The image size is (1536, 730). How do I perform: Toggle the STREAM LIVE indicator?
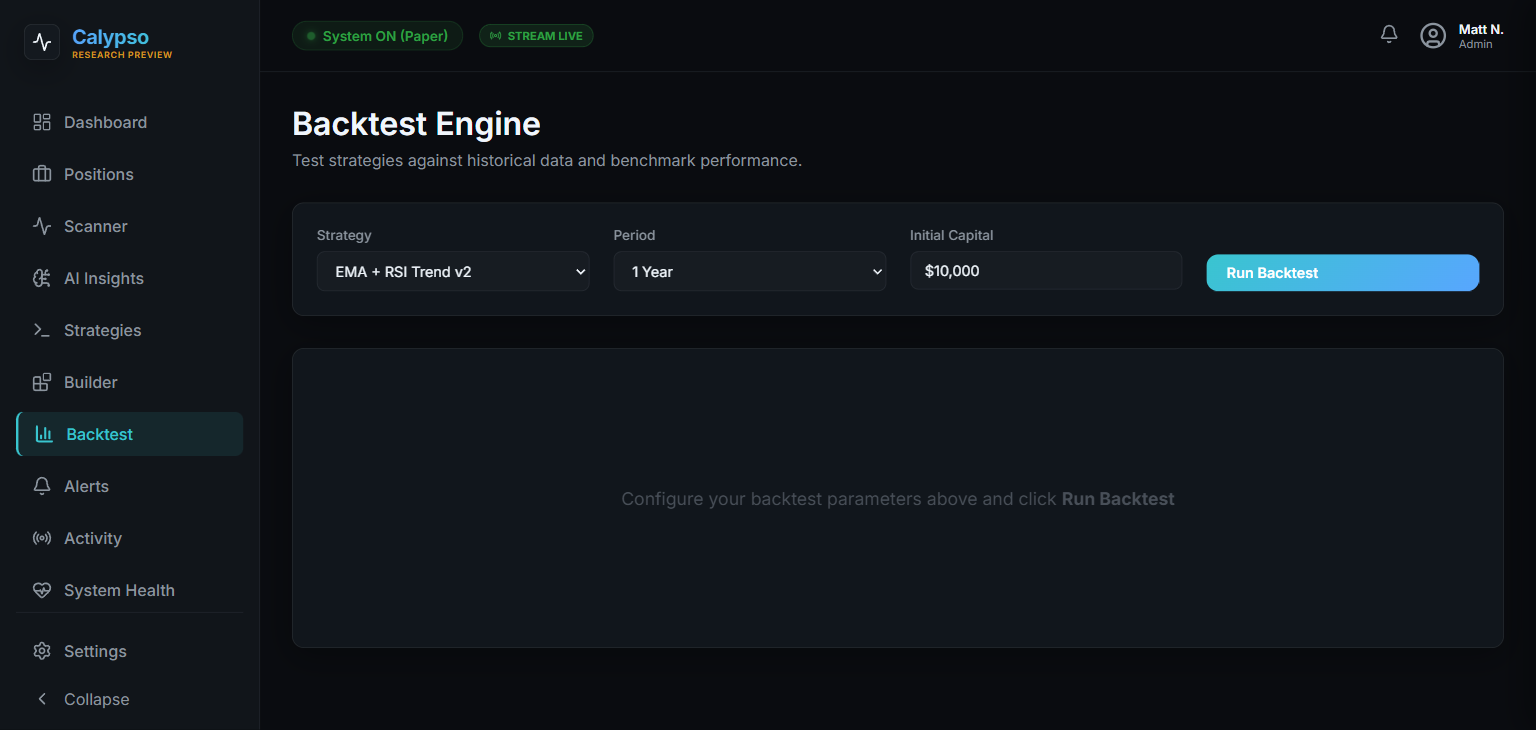(536, 35)
